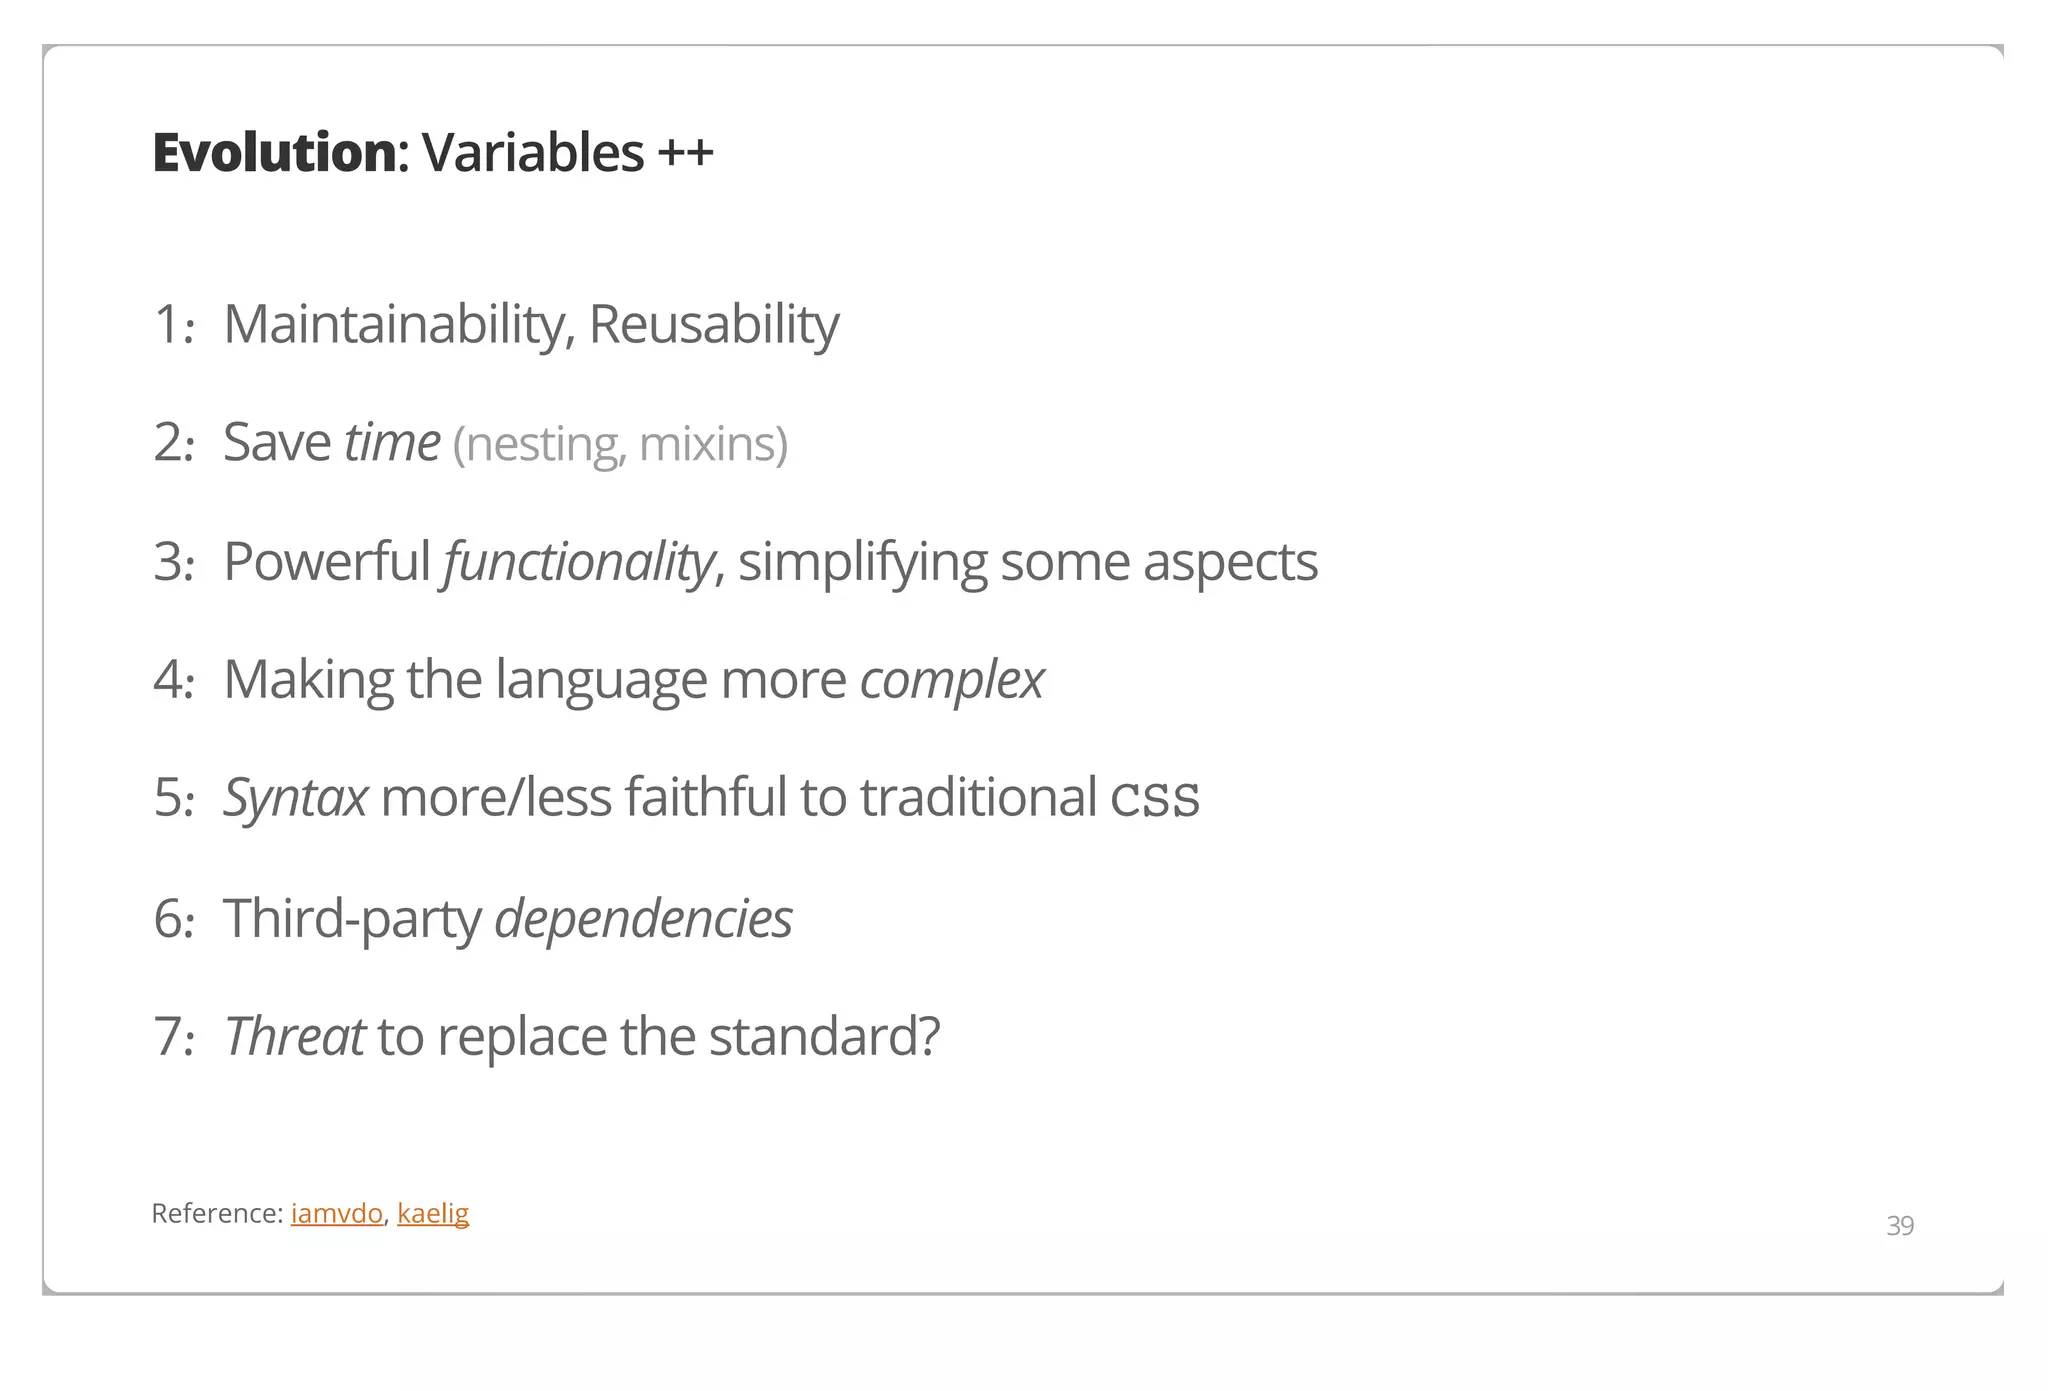
Task: Click "to replace the standard?" text
Action: 658,1036
